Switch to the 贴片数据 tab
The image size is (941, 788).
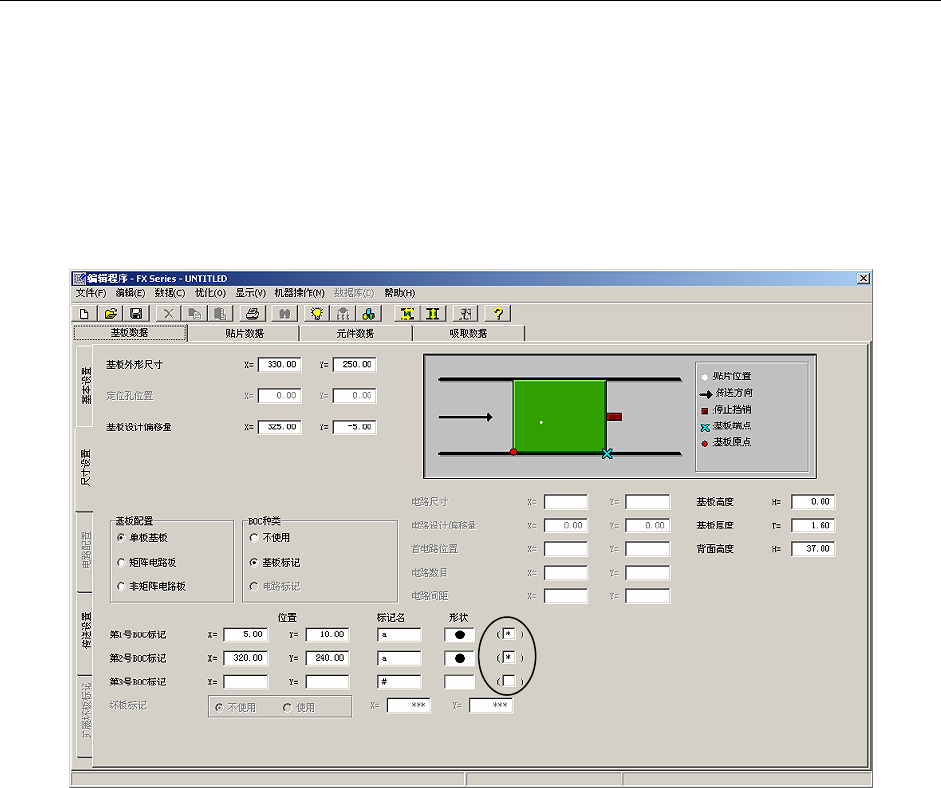243,333
